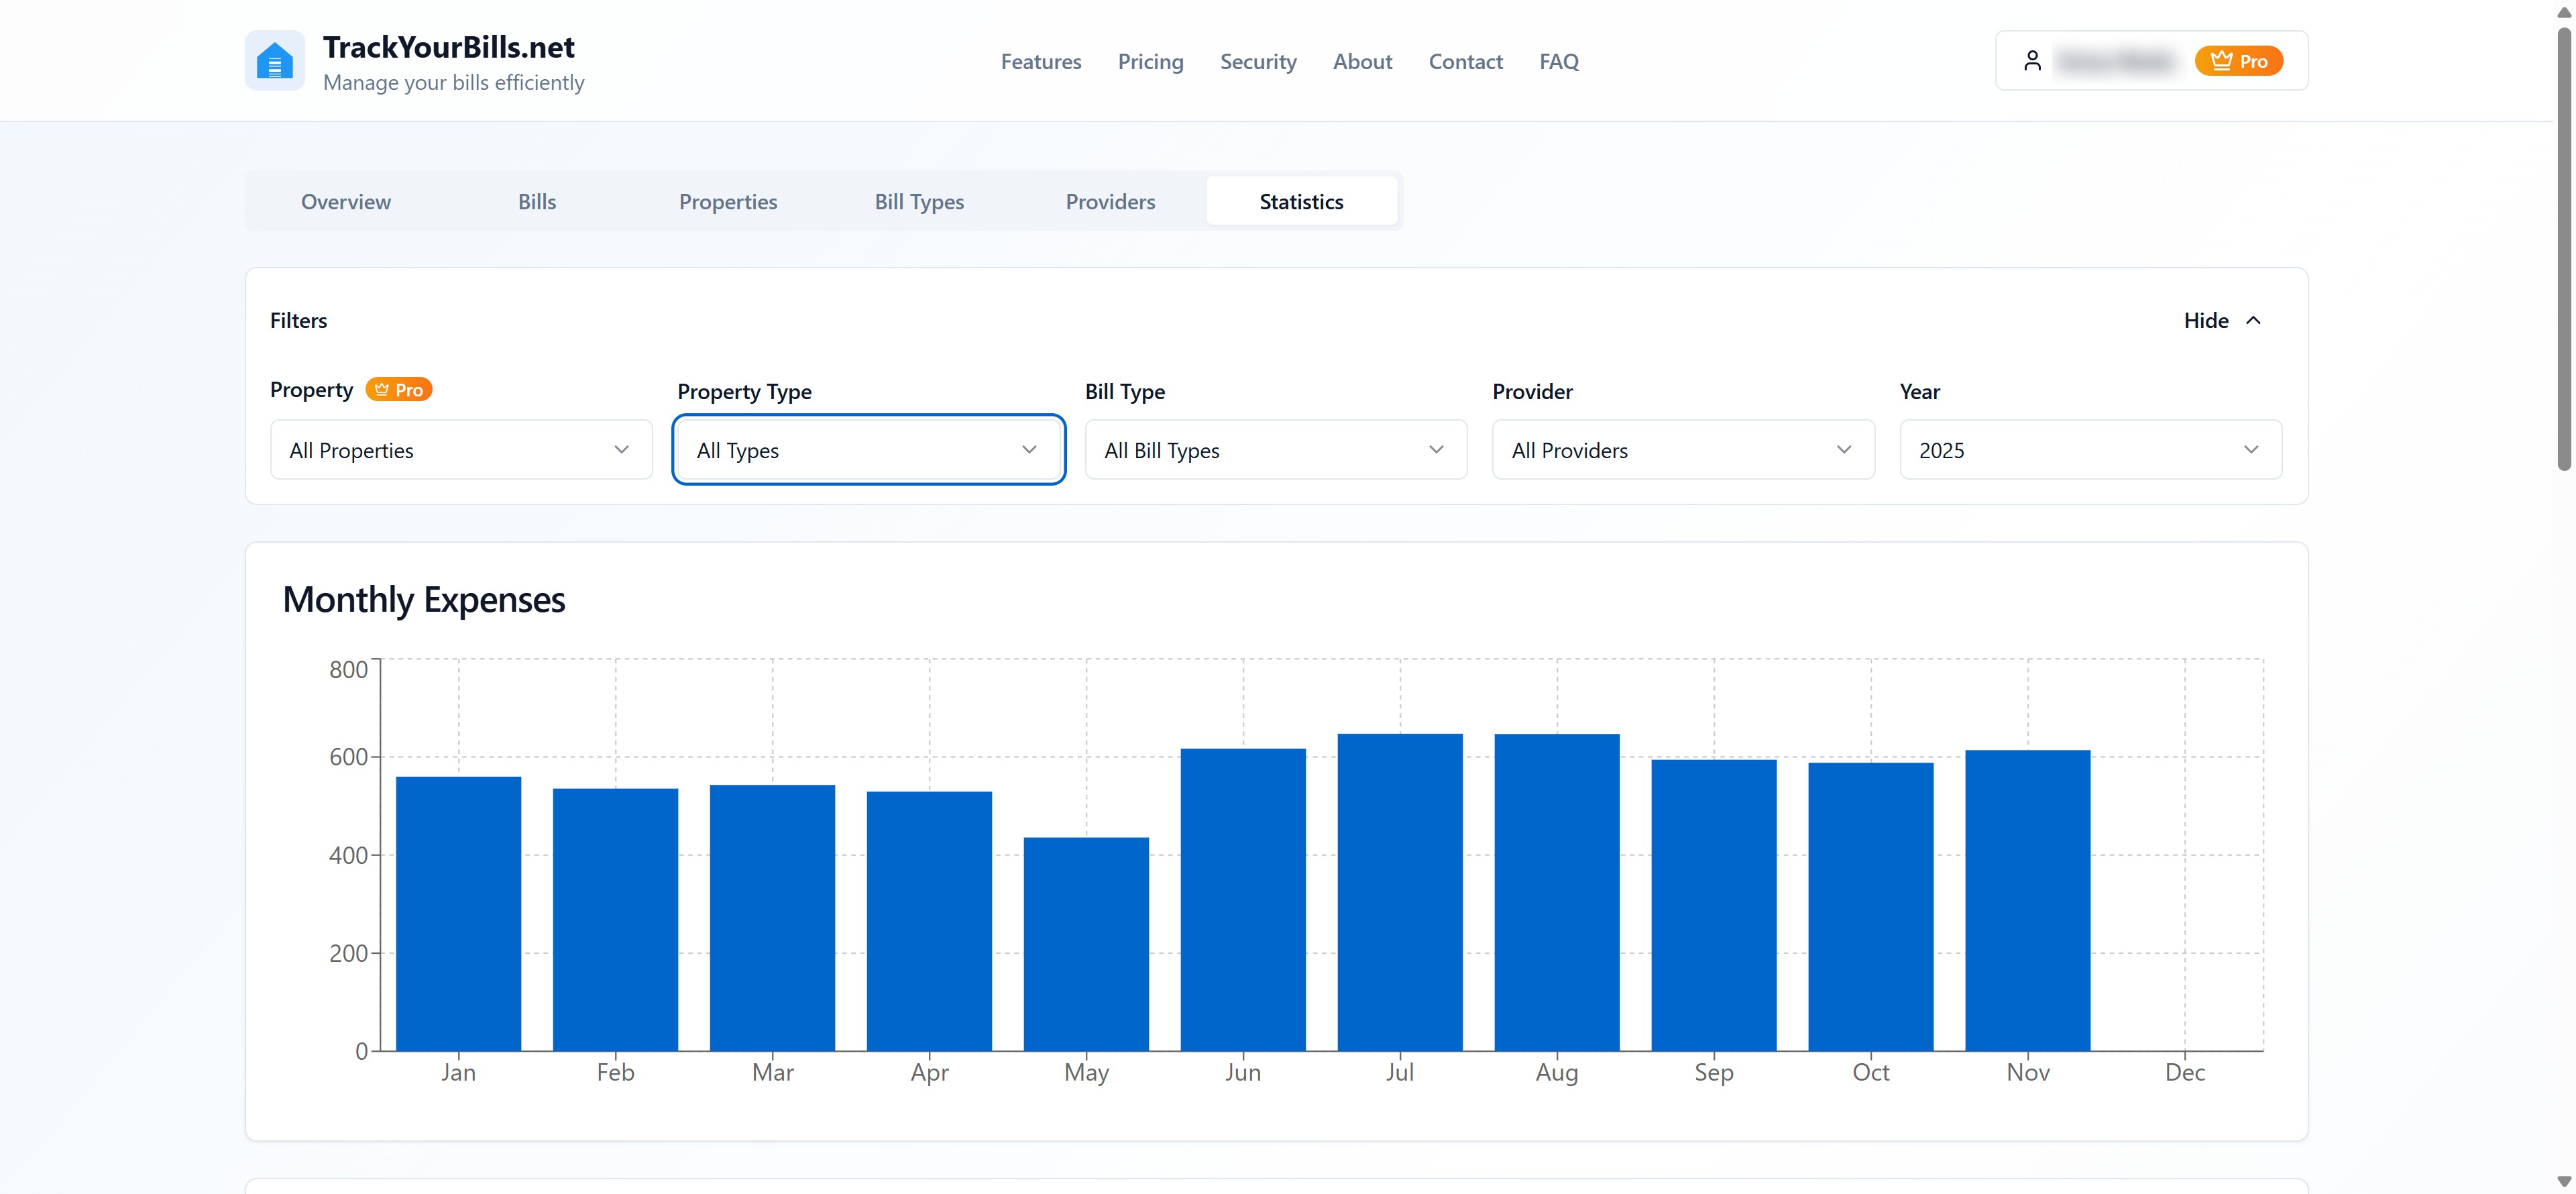Click the orange Pro crown badge in header
2576x1194 pixels.
point(2239,60)
